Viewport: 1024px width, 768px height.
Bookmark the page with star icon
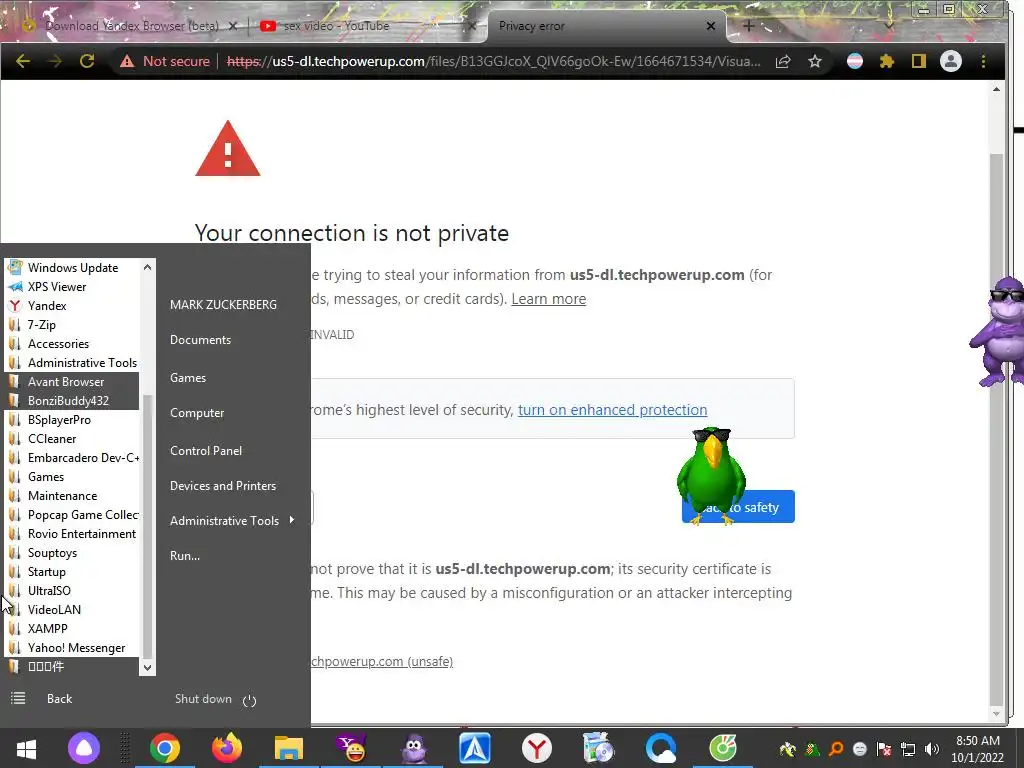(814, 61)
